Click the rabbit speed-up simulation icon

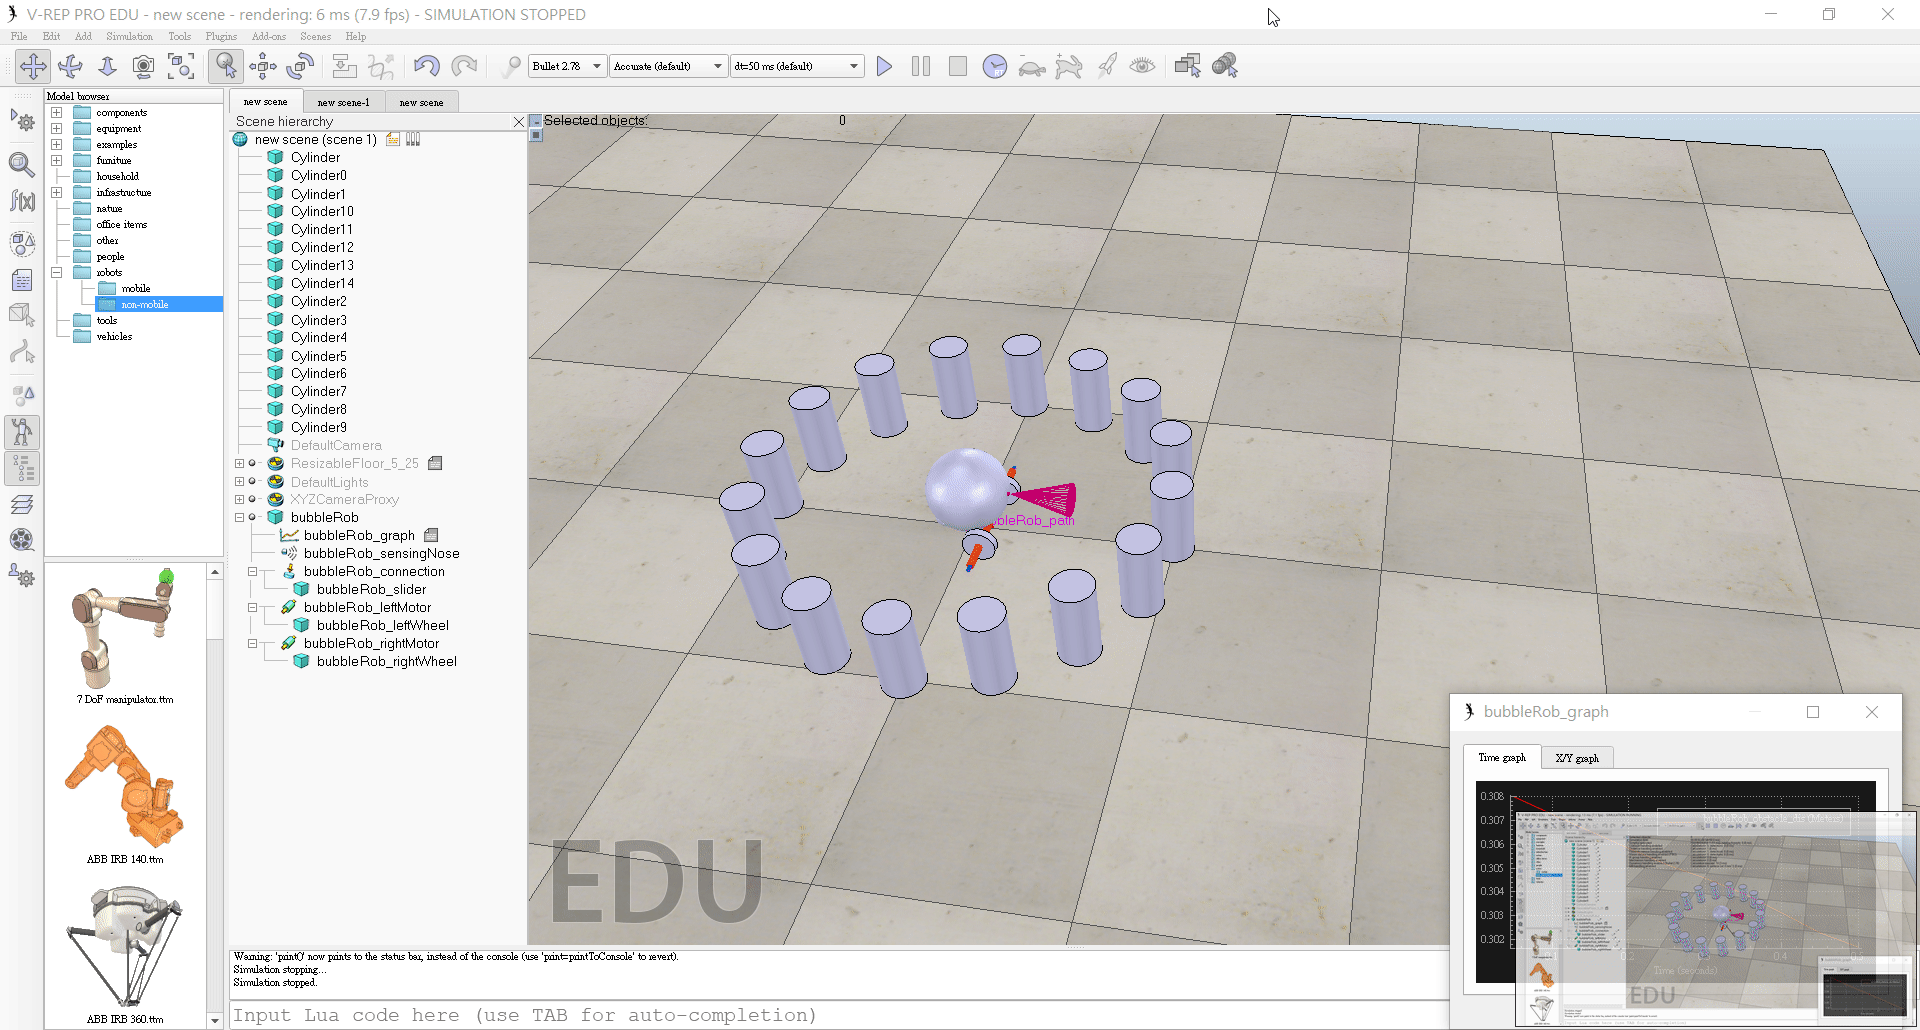pos(1069,66)
